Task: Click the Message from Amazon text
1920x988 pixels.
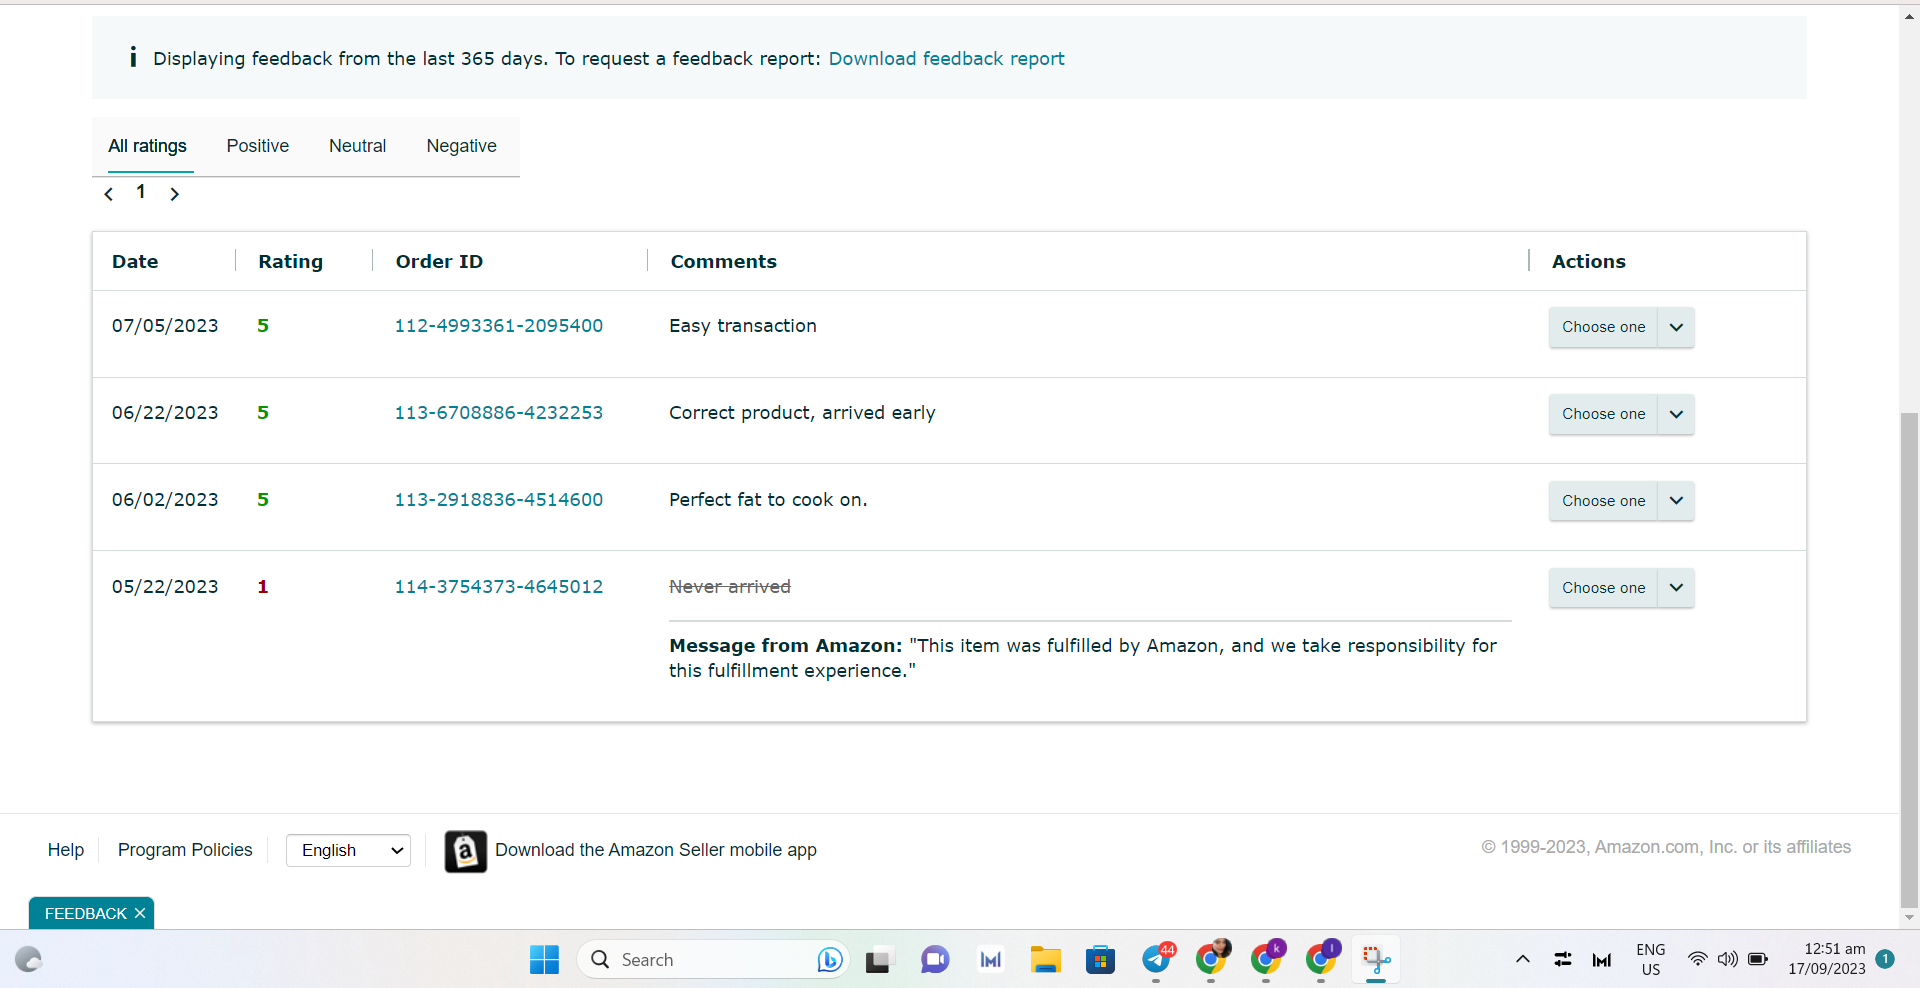Action: click(1083, 658)
